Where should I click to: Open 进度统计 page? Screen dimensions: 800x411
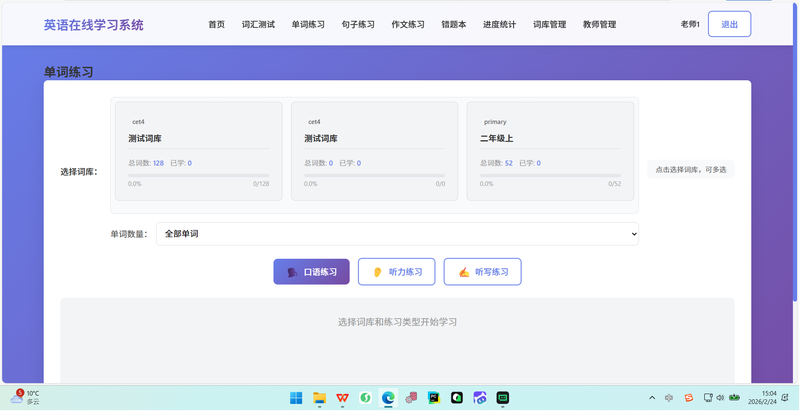(499, 24)
